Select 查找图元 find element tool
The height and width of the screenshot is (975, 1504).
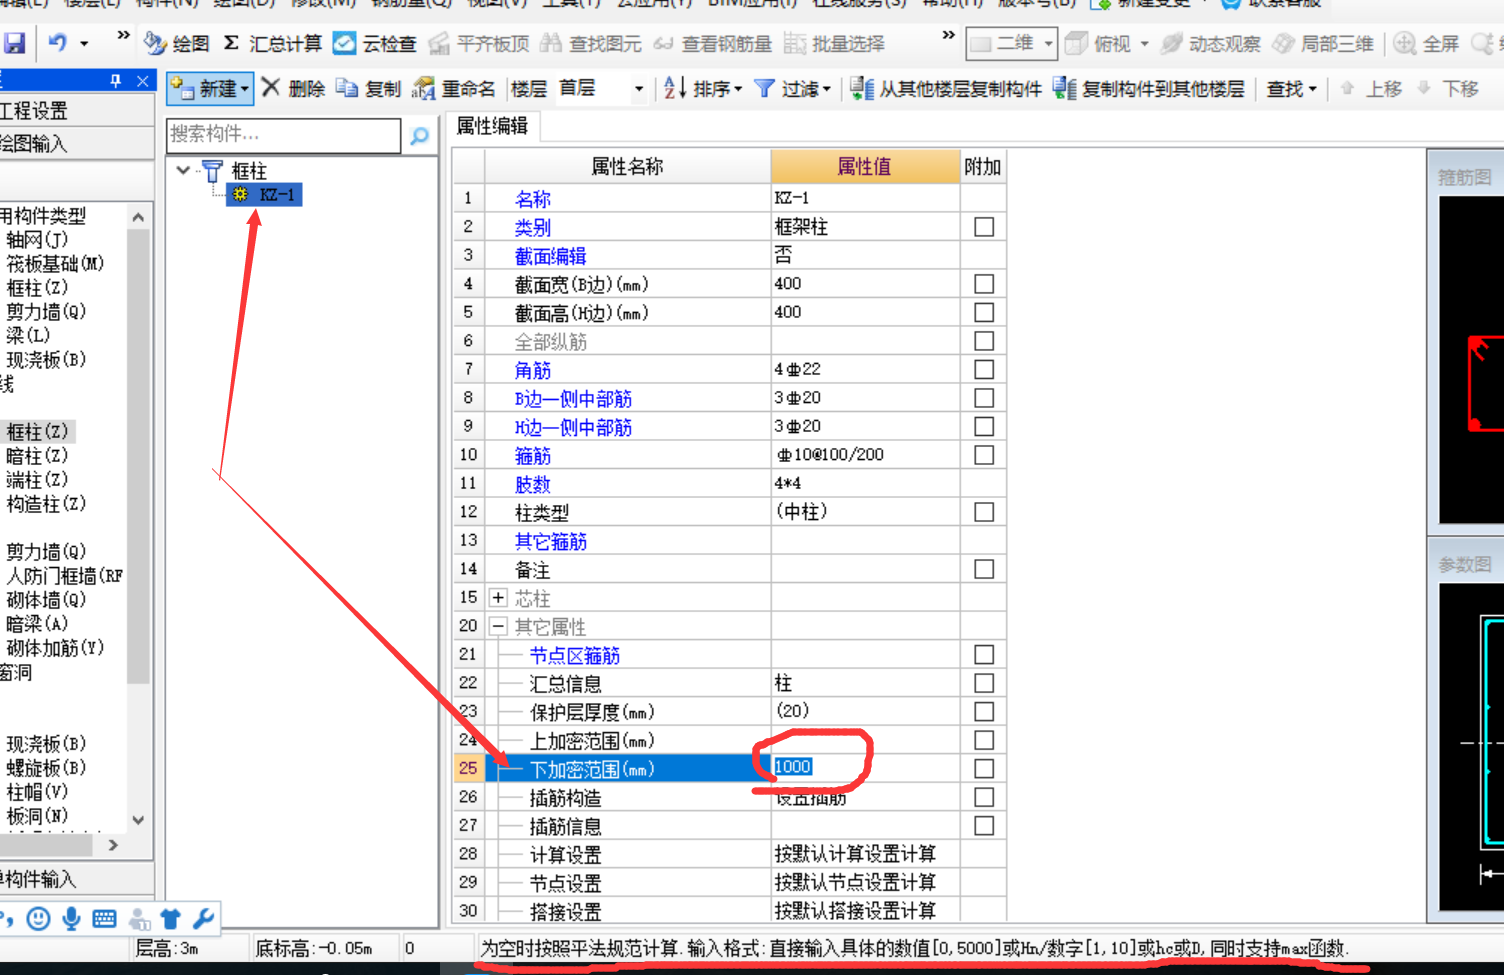click(x=591, y=43)
